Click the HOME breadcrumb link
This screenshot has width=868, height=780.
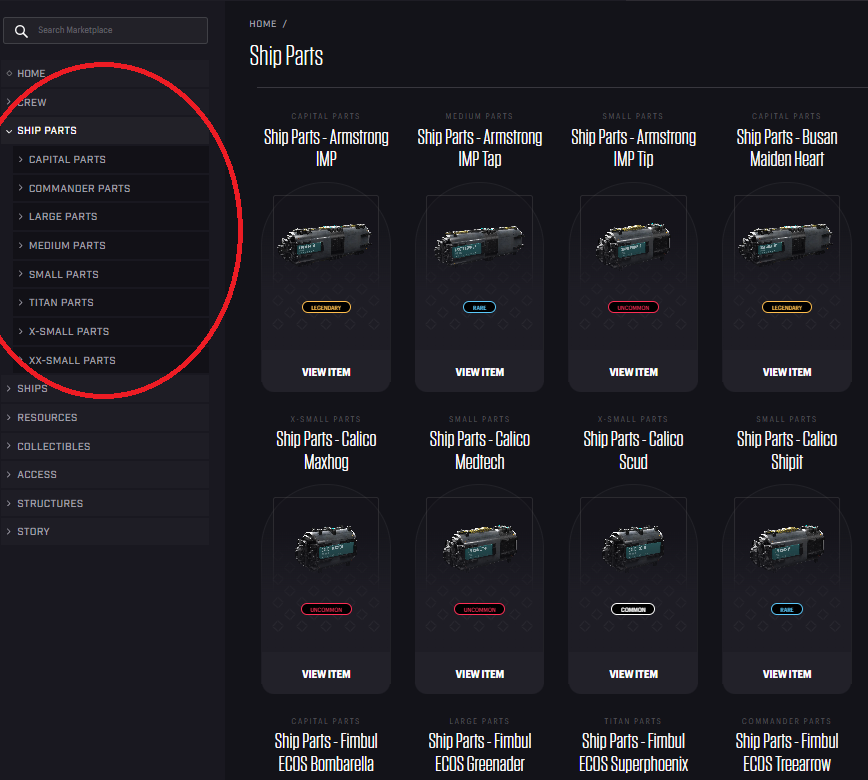(x=262, y=24)
